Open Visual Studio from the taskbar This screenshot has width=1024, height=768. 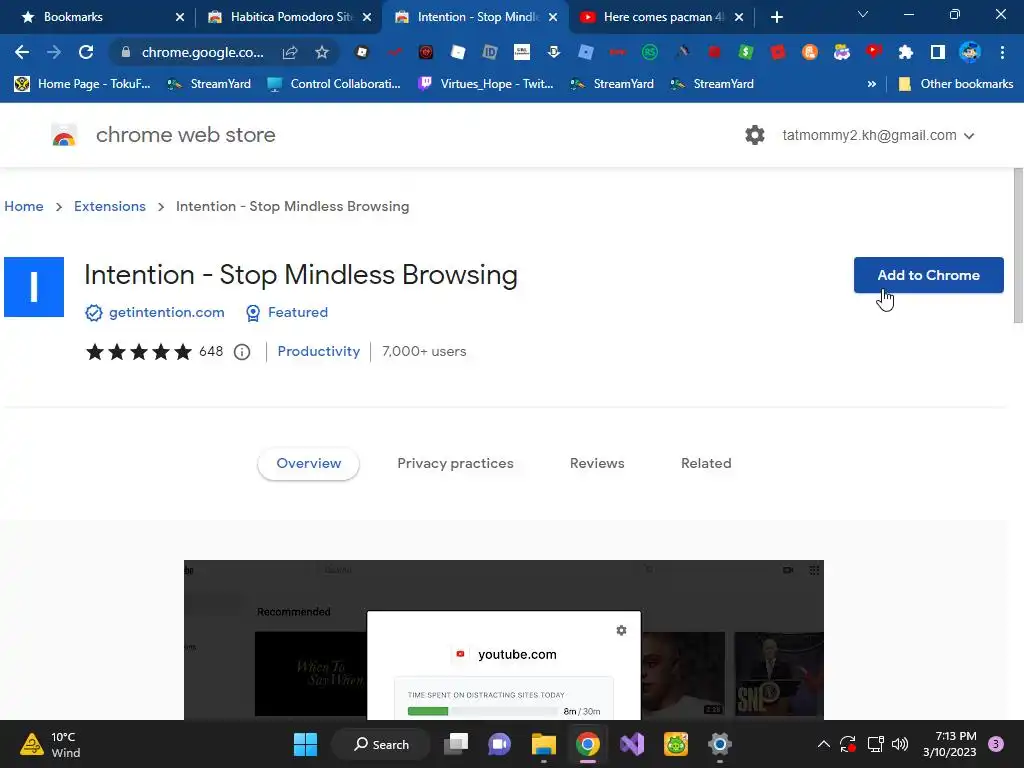point(632,744)
